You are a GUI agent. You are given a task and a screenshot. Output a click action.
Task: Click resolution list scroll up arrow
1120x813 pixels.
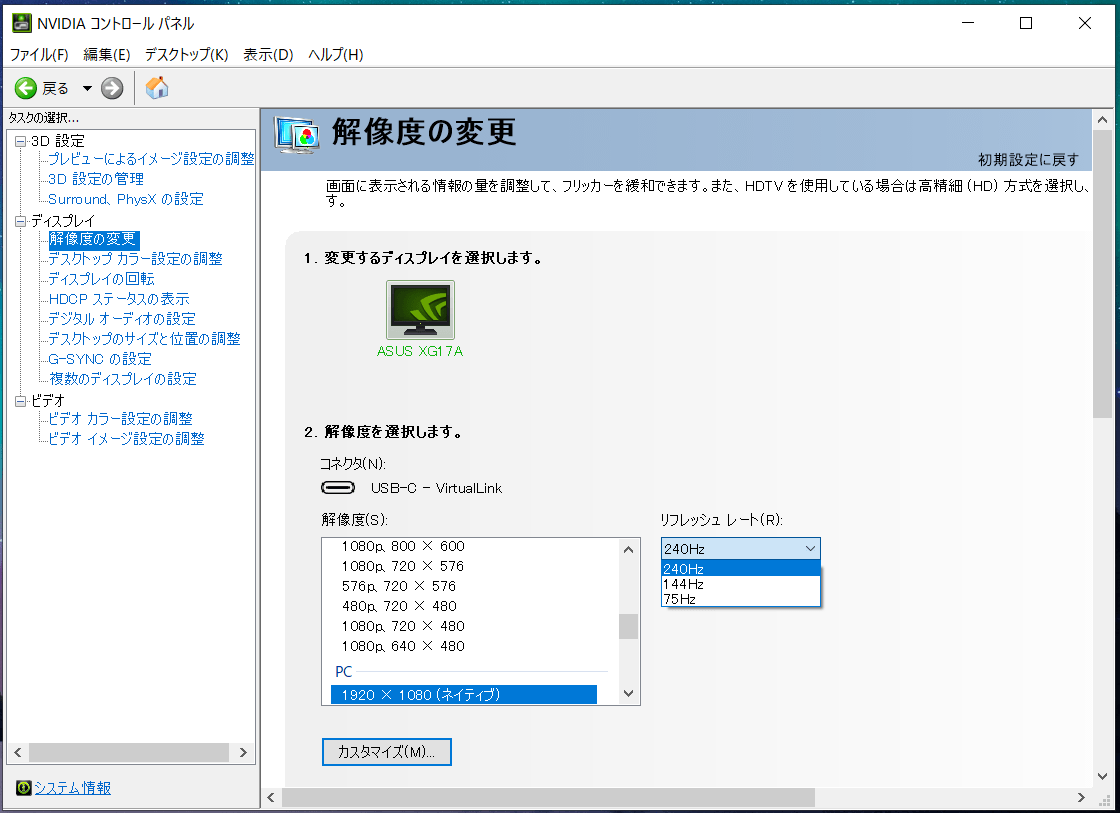(x=629, y=549)
